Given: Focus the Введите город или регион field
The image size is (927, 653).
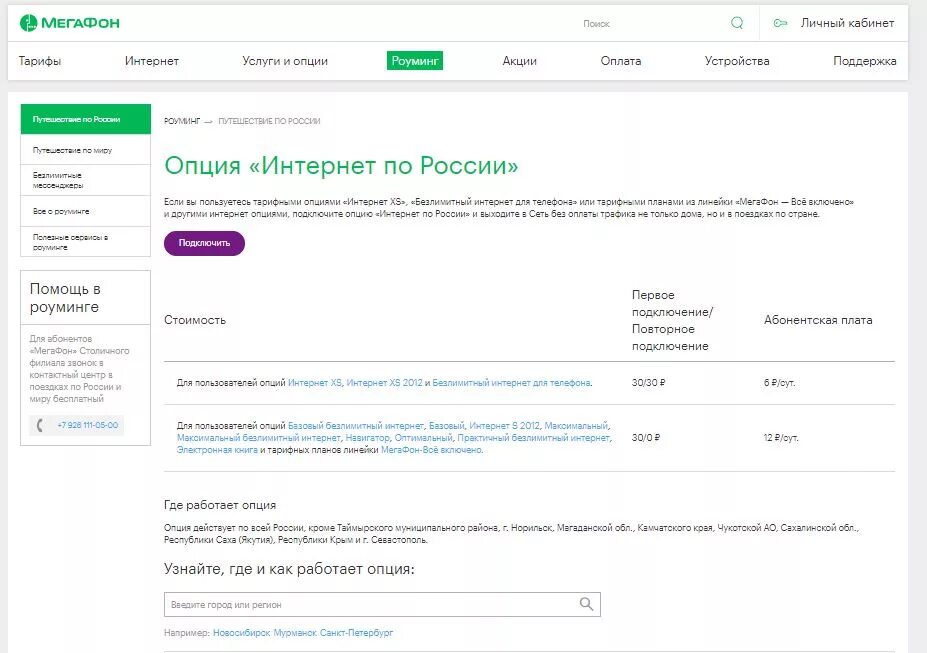Looking at the screenshot, I should (x=382, y=604).
